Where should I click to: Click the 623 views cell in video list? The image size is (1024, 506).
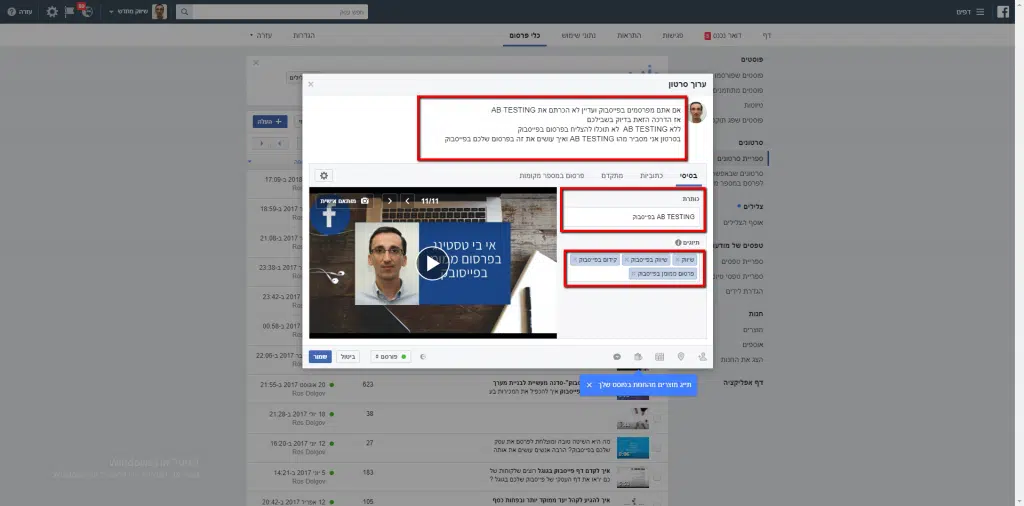tap(368, 385)
